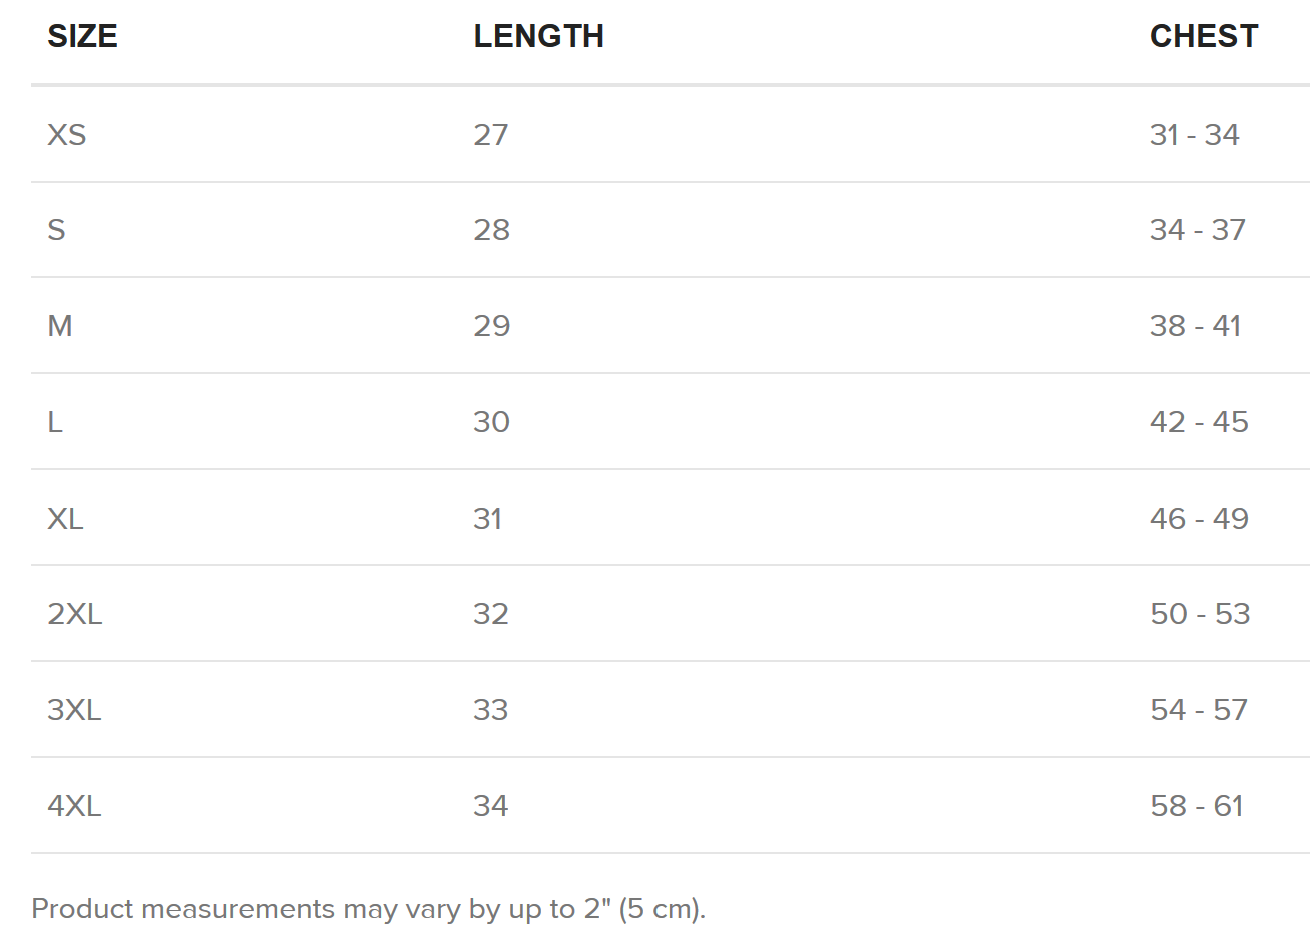Click length value 27
Viewport: 1310px width, 948px height.
pyautogui.click(x=491, y=134)
